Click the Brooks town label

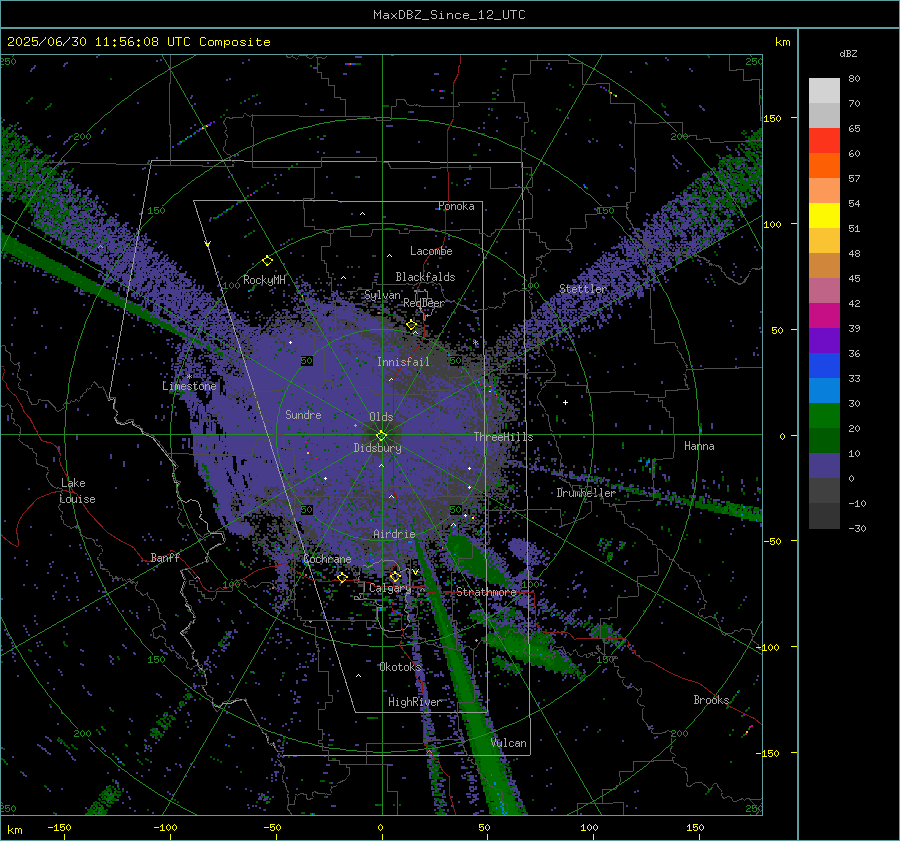(711, 700)
